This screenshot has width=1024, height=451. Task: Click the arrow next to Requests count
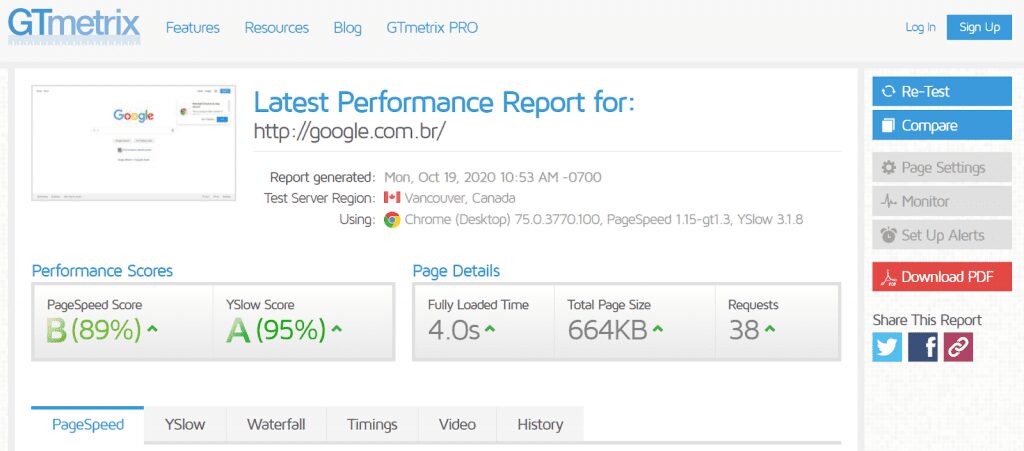point(771,329)
